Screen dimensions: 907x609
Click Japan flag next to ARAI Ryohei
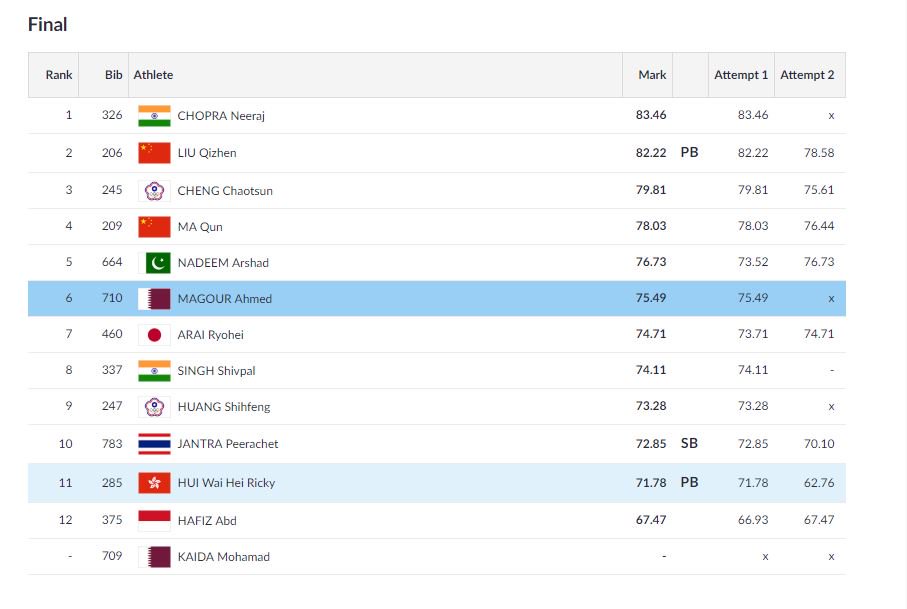(154, 334)
